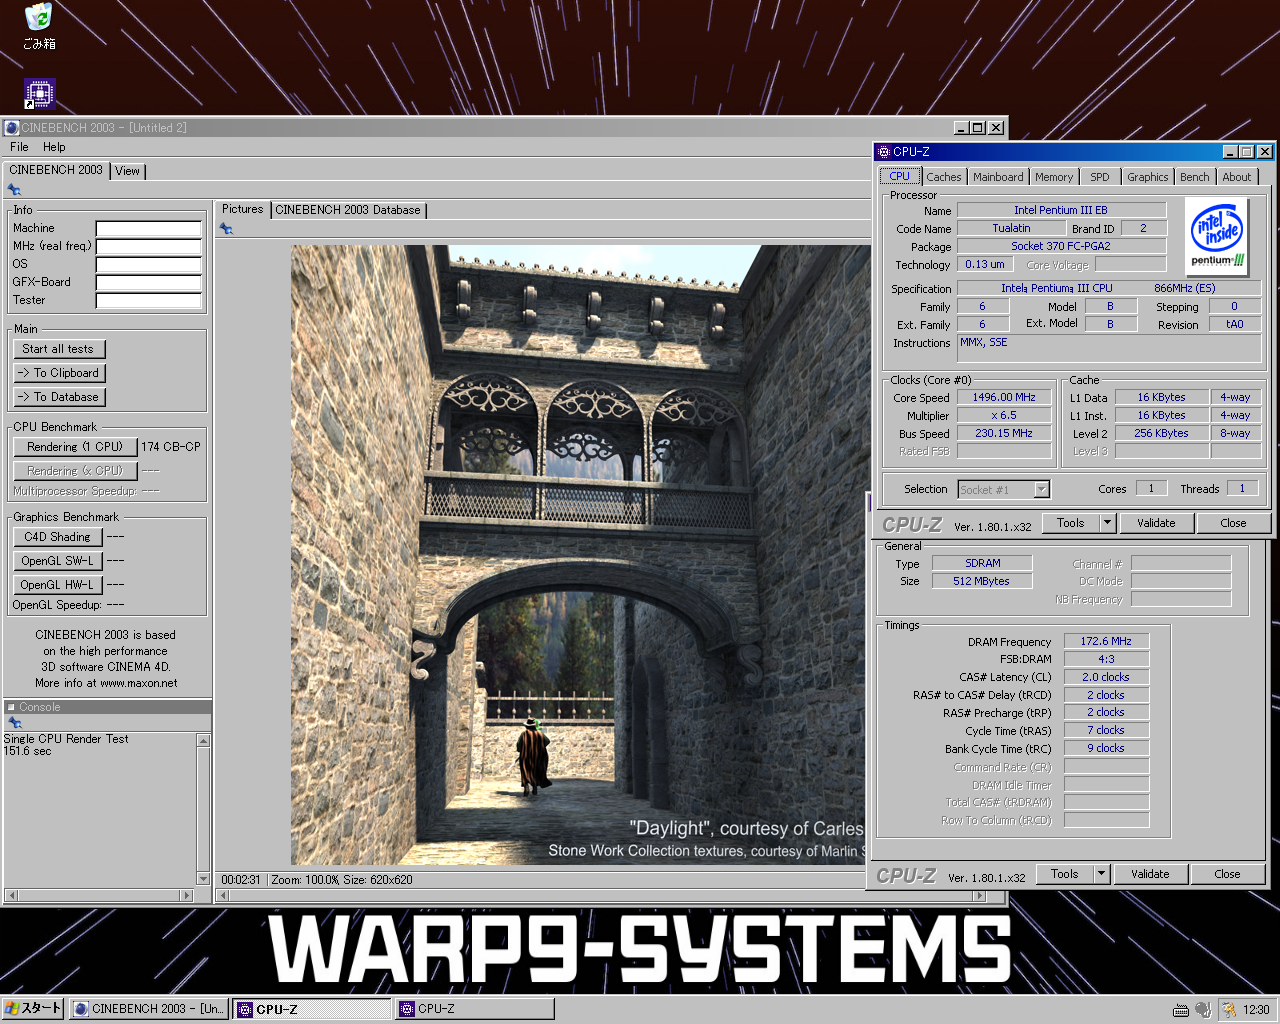Image resolution: width=1280 pixels, height=1024 pixels.
Task: Switch to second CPU-Z taskbar item
Action: 474,1009
